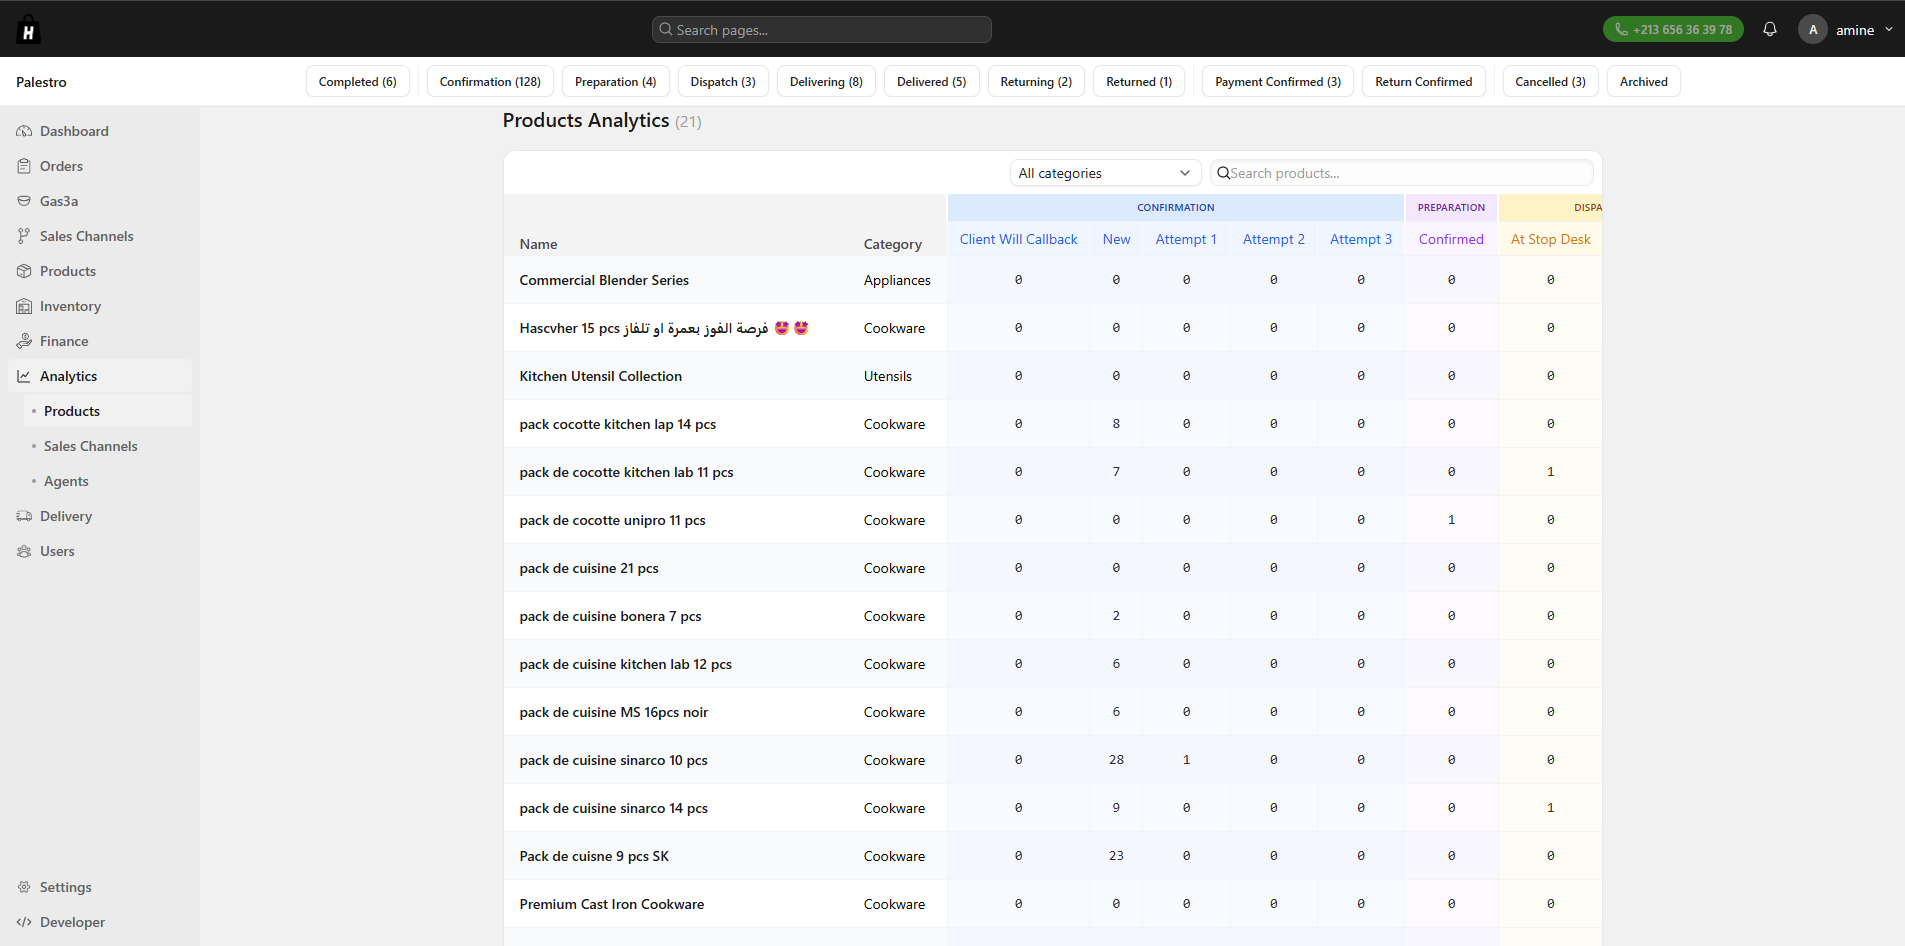Viewport: 1905px width, 946px height.
Task: Open the notifications bell
Action: pos(1770,29)
